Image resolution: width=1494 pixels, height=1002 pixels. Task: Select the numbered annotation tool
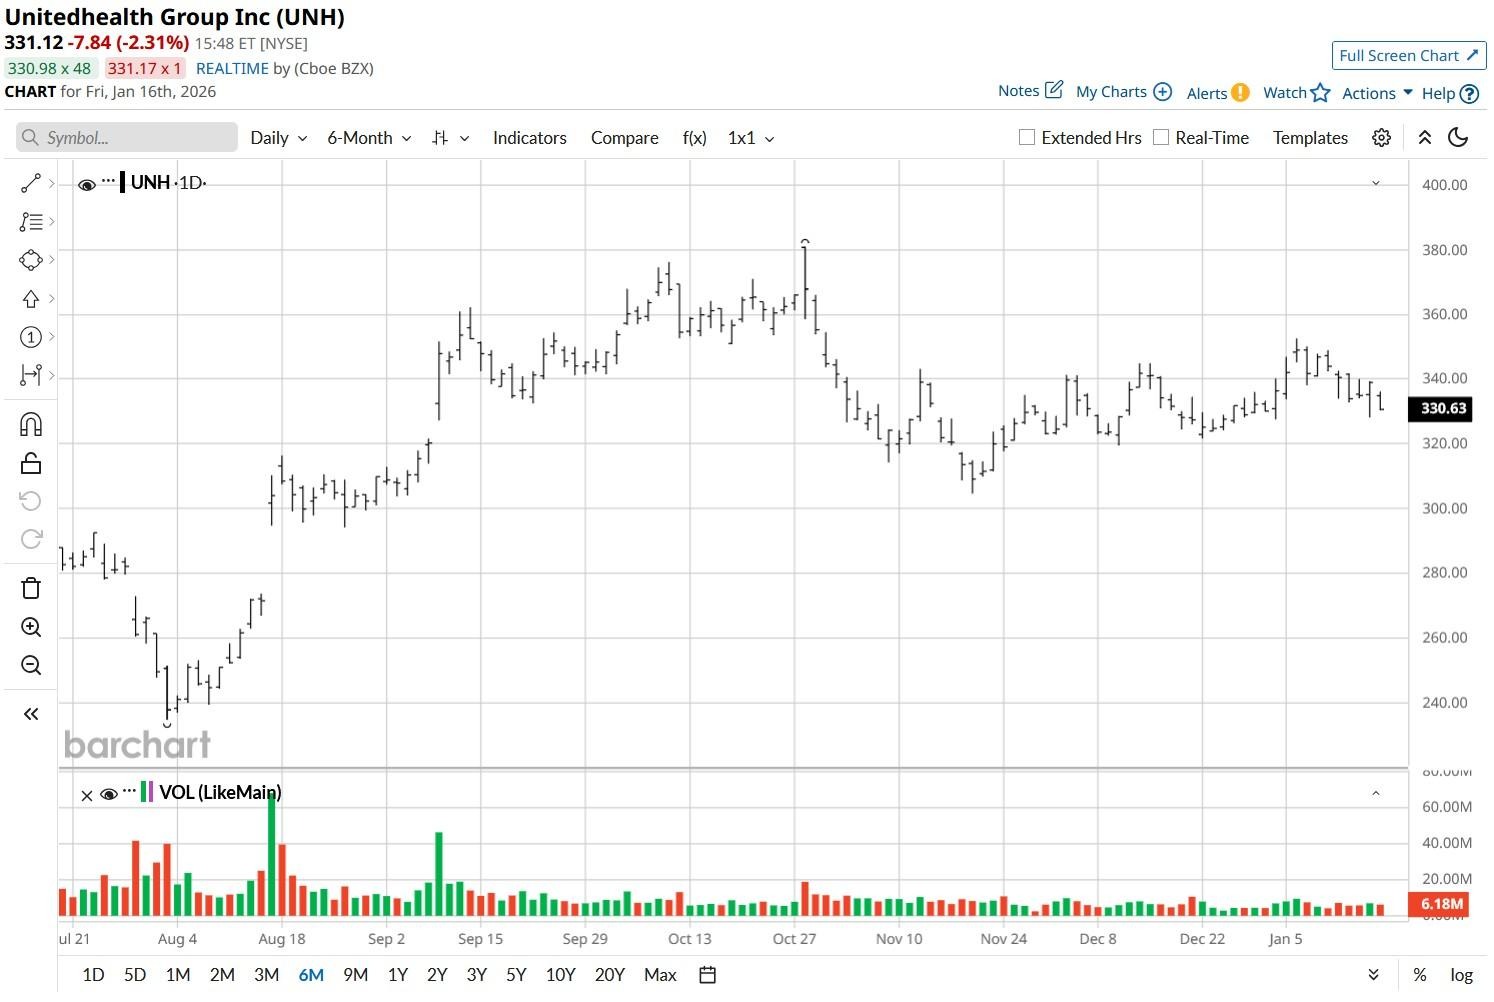point(31,337)
